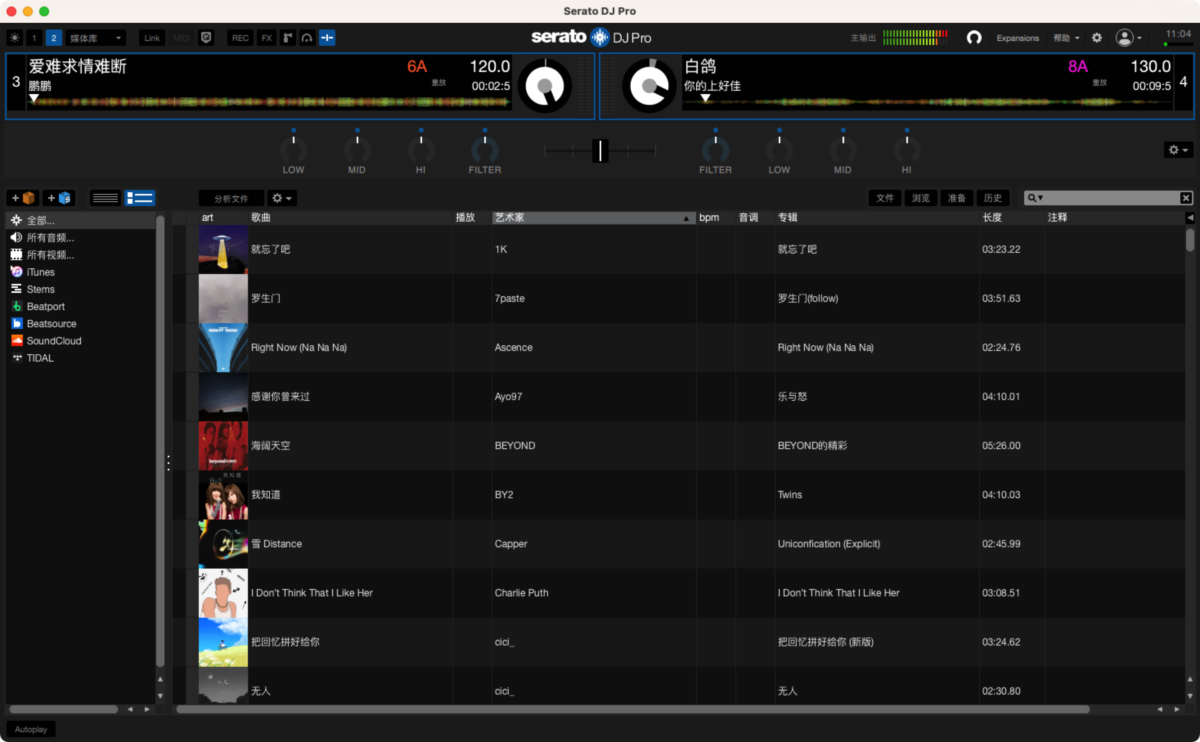Switch library to simple list view
Viewport: 1200px width, 742px height.
[105, 198]
